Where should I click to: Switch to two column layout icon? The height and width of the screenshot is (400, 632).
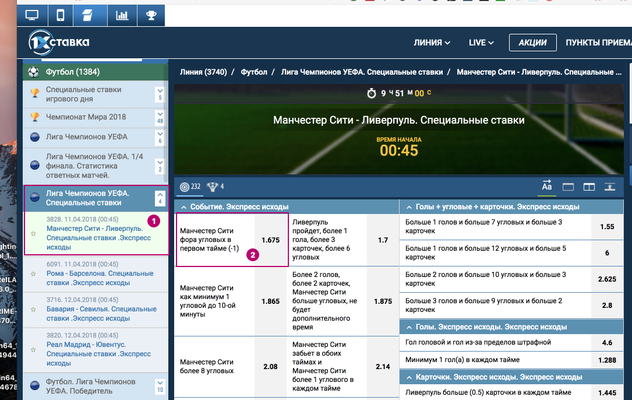point(589,187)
